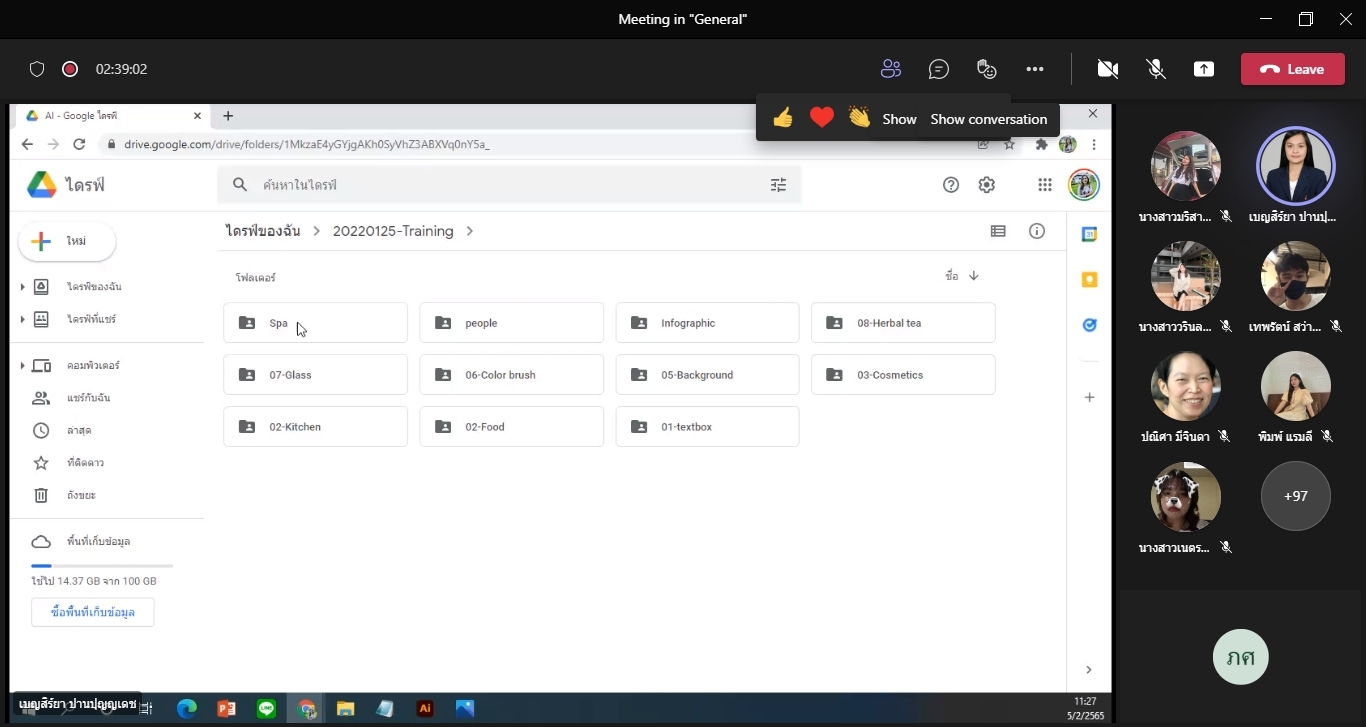Open the 02-Kitchen folder
This screenshot has height=727, width=1366.
(315, 427)
